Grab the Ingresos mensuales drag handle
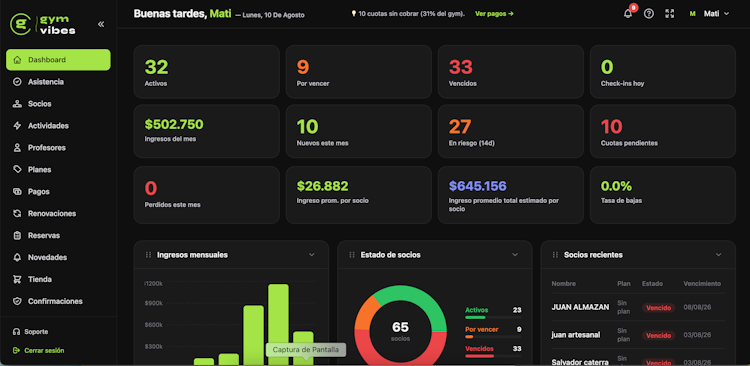Screen dimensions: 750x366 pyautogui.click(x=148, y=255)
